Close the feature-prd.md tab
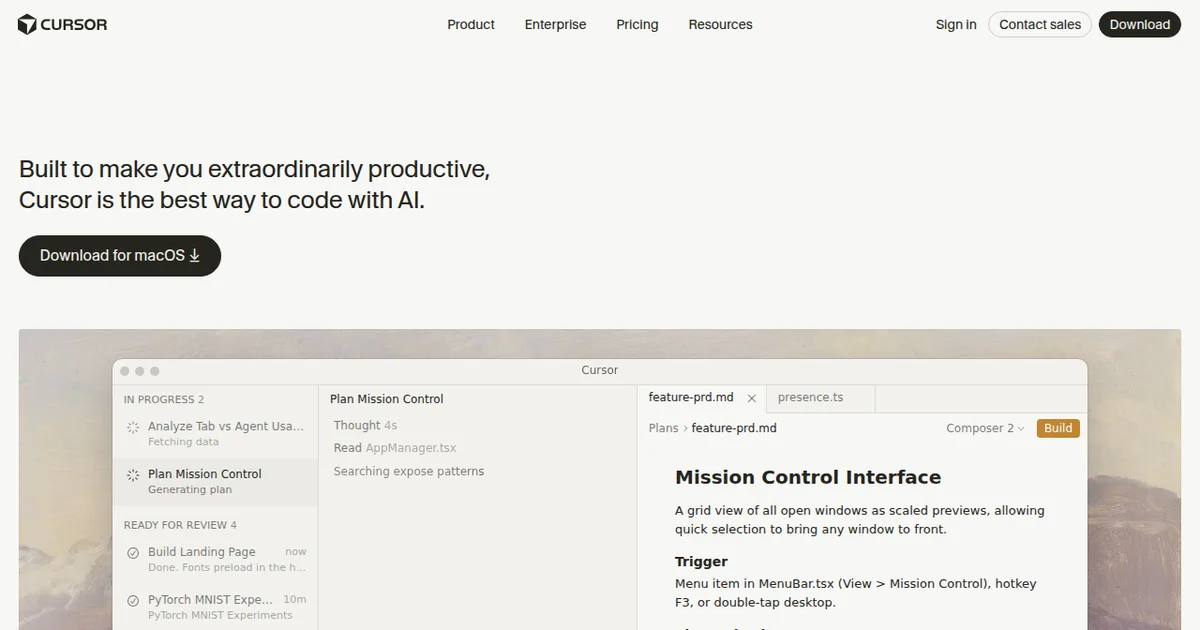 pyautogui.click(x=752, y=398)
